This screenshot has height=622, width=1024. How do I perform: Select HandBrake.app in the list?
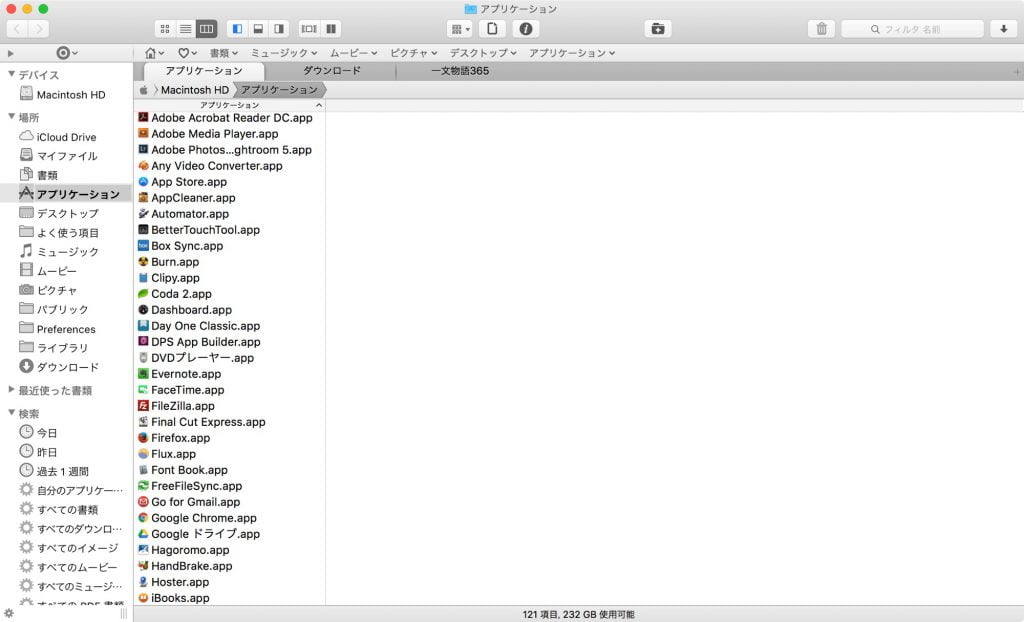pyautogui.click(x=229, y=566)
